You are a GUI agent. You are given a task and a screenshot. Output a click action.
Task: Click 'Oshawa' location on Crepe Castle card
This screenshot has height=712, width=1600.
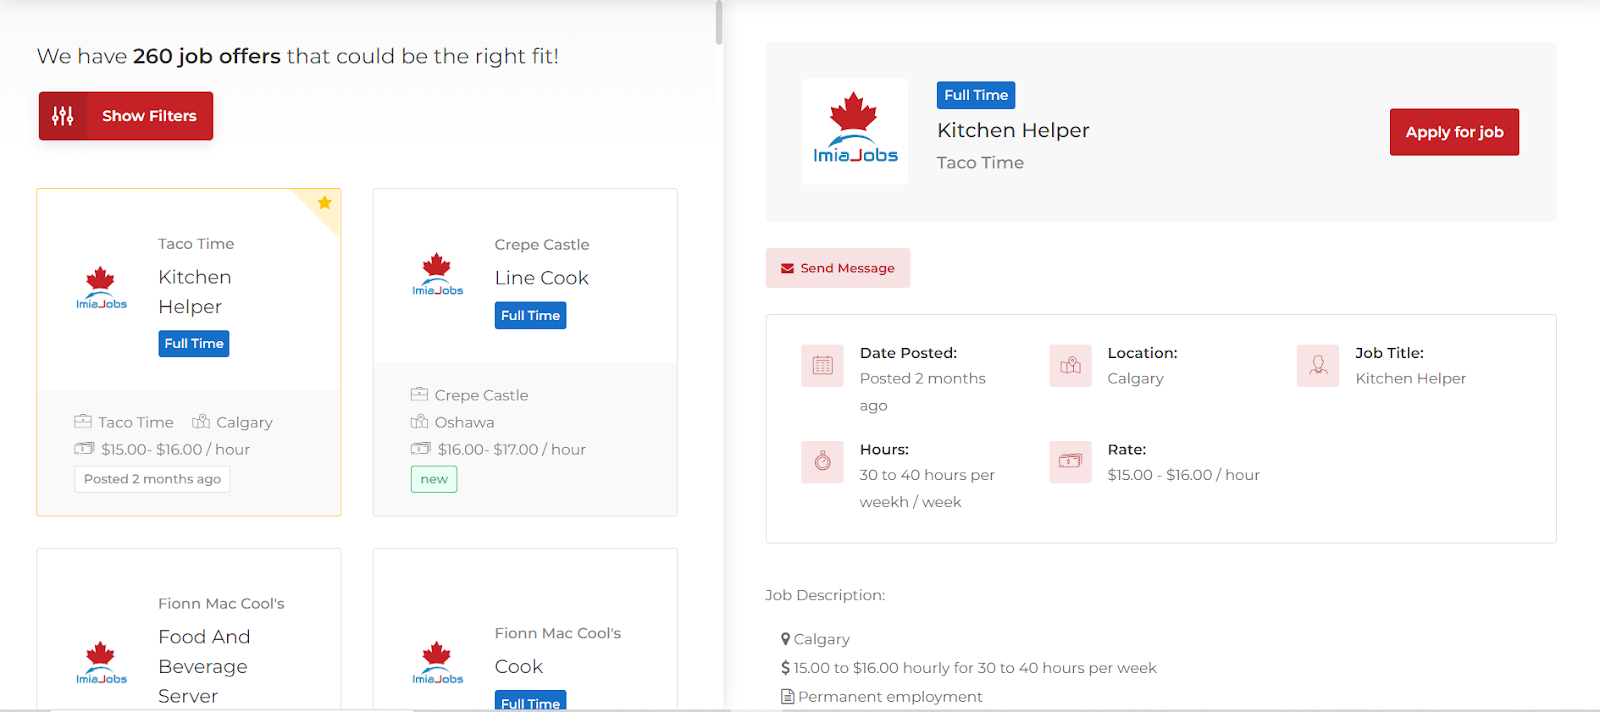pyautogui.click(x=464, y=422)
